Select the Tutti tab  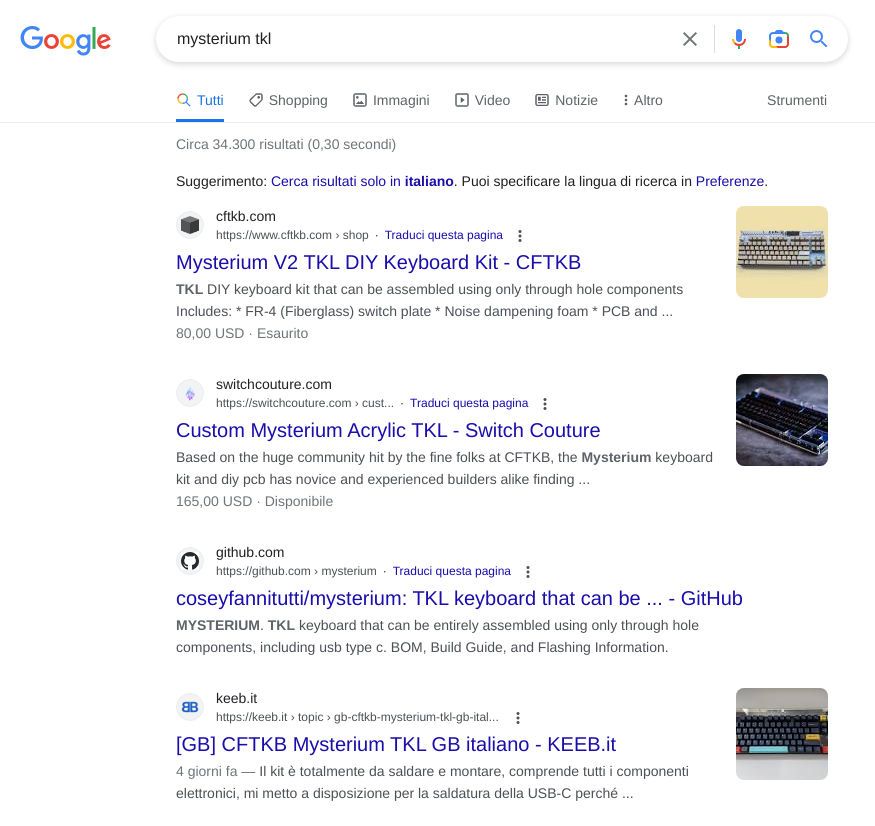point(200,100)
